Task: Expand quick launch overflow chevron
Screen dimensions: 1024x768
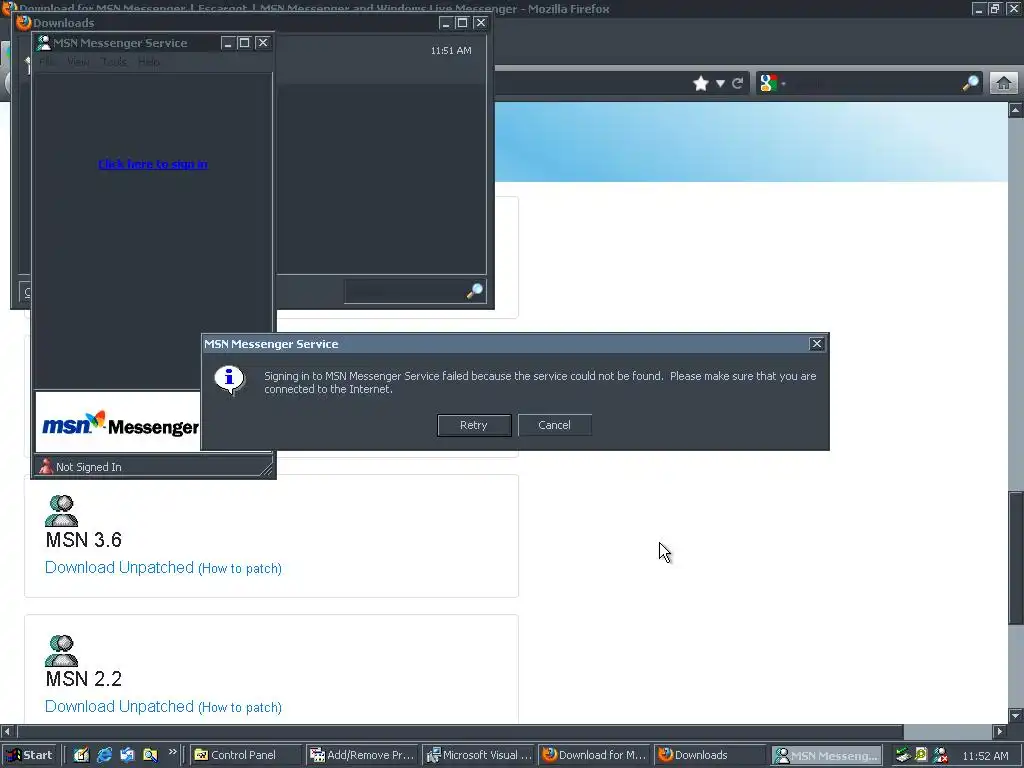Action: [x=172, y=752]
